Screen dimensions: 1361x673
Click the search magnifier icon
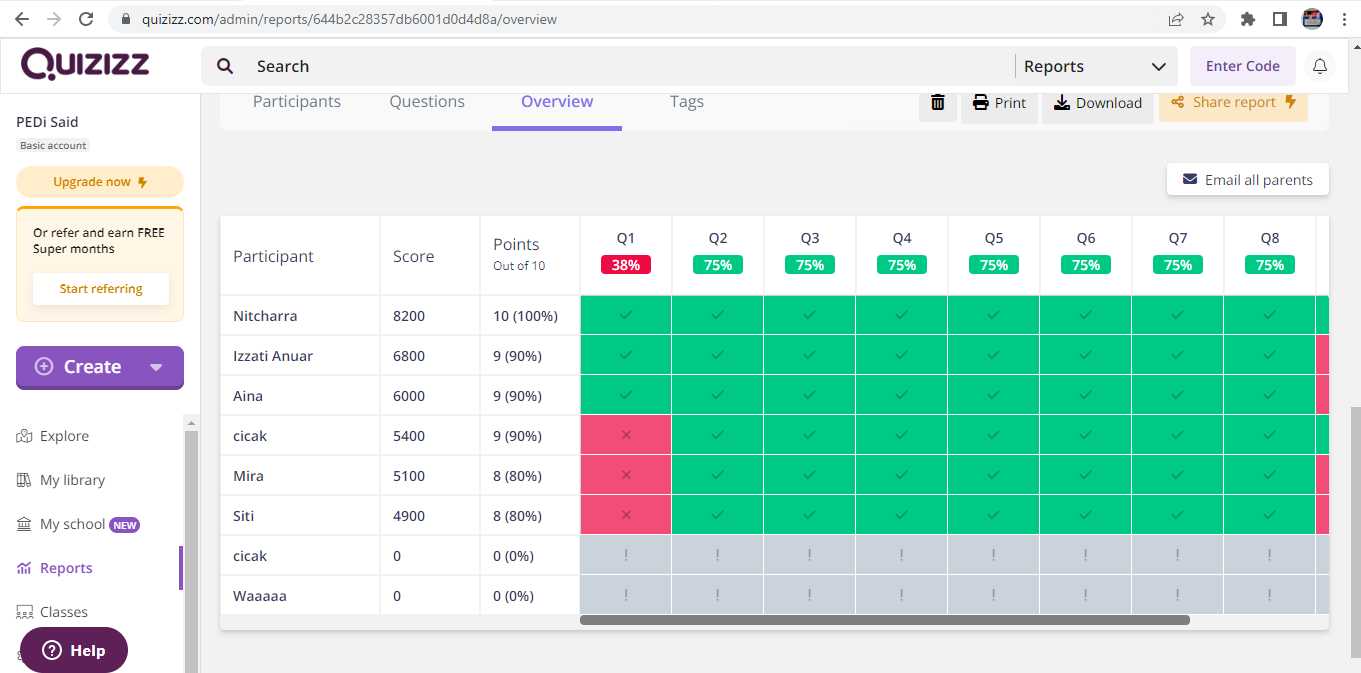226,66
